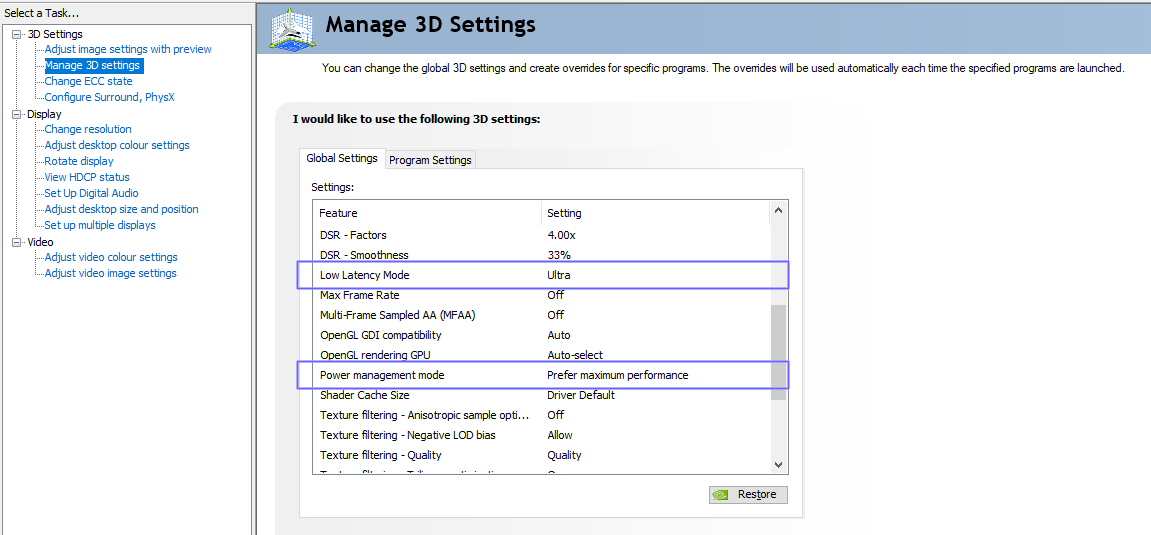Open Adjust video colour settings
The height and width of the screenshot is (535, 1151).
[x=111, y=258]
